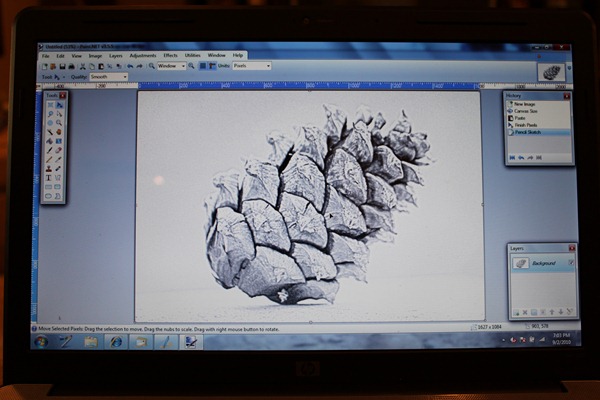Select the Move Selected Pixels tool

coord(59,105)
